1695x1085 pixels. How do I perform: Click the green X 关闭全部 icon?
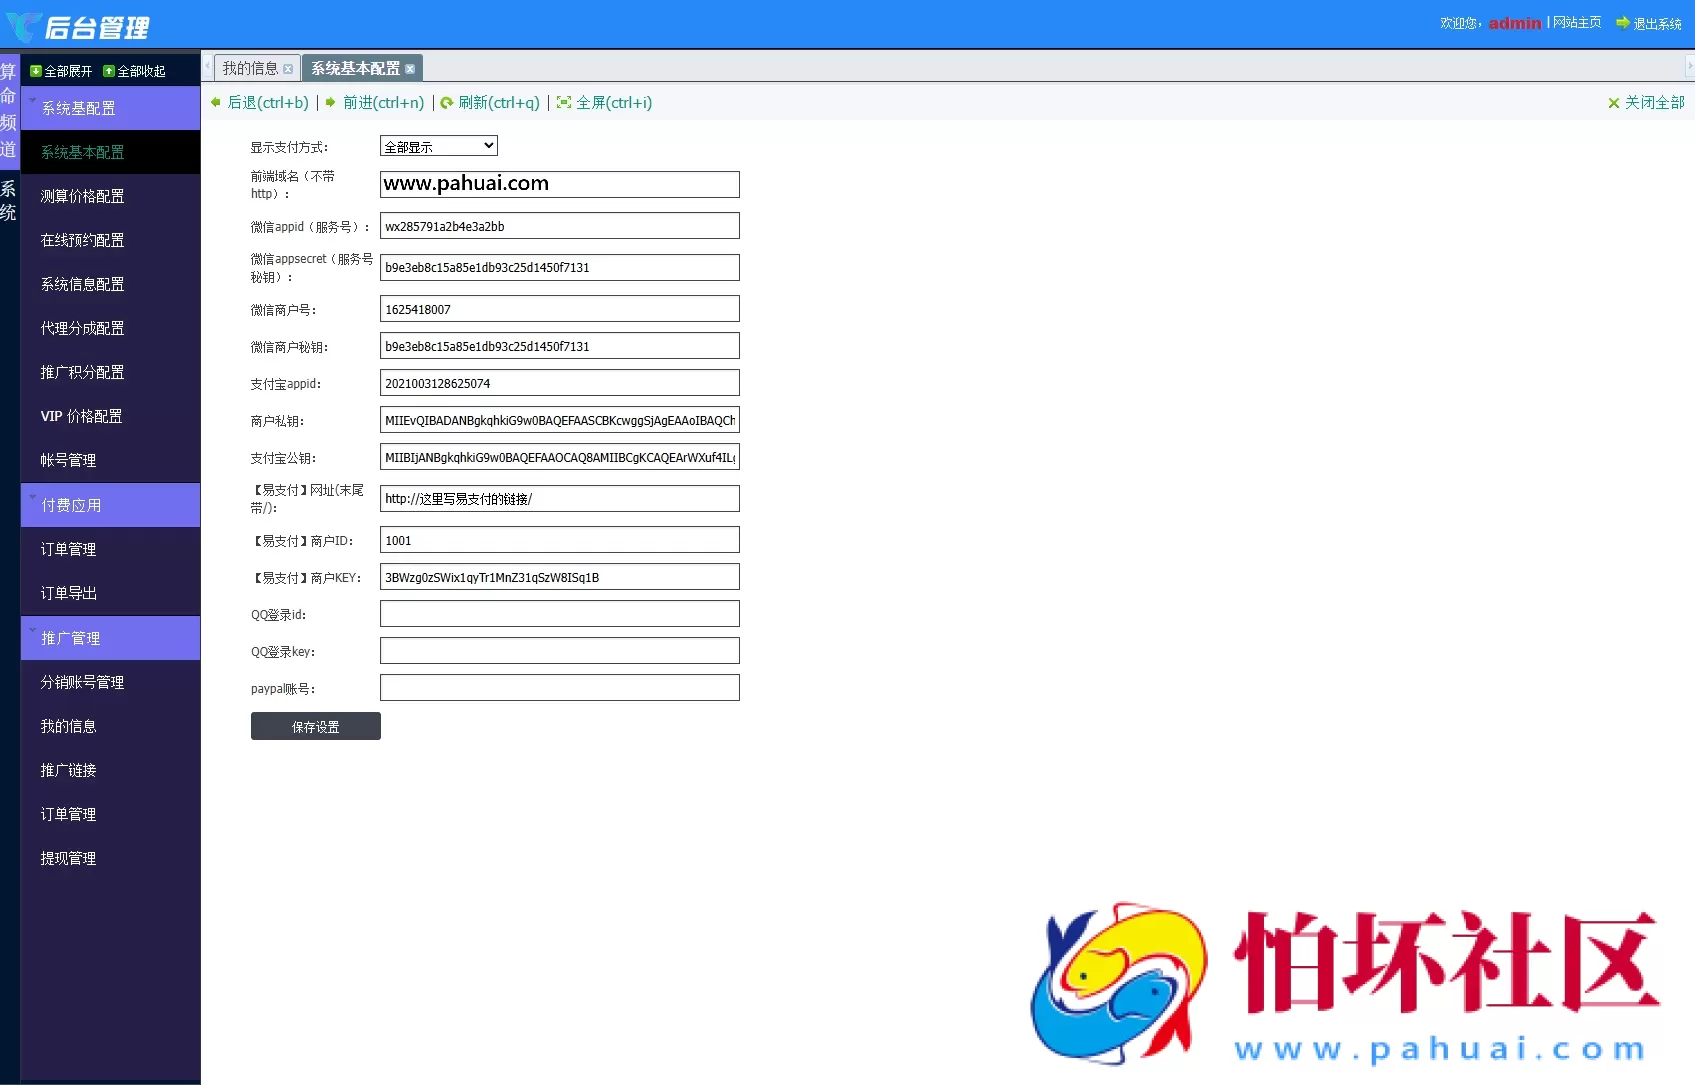[1613, 103]
